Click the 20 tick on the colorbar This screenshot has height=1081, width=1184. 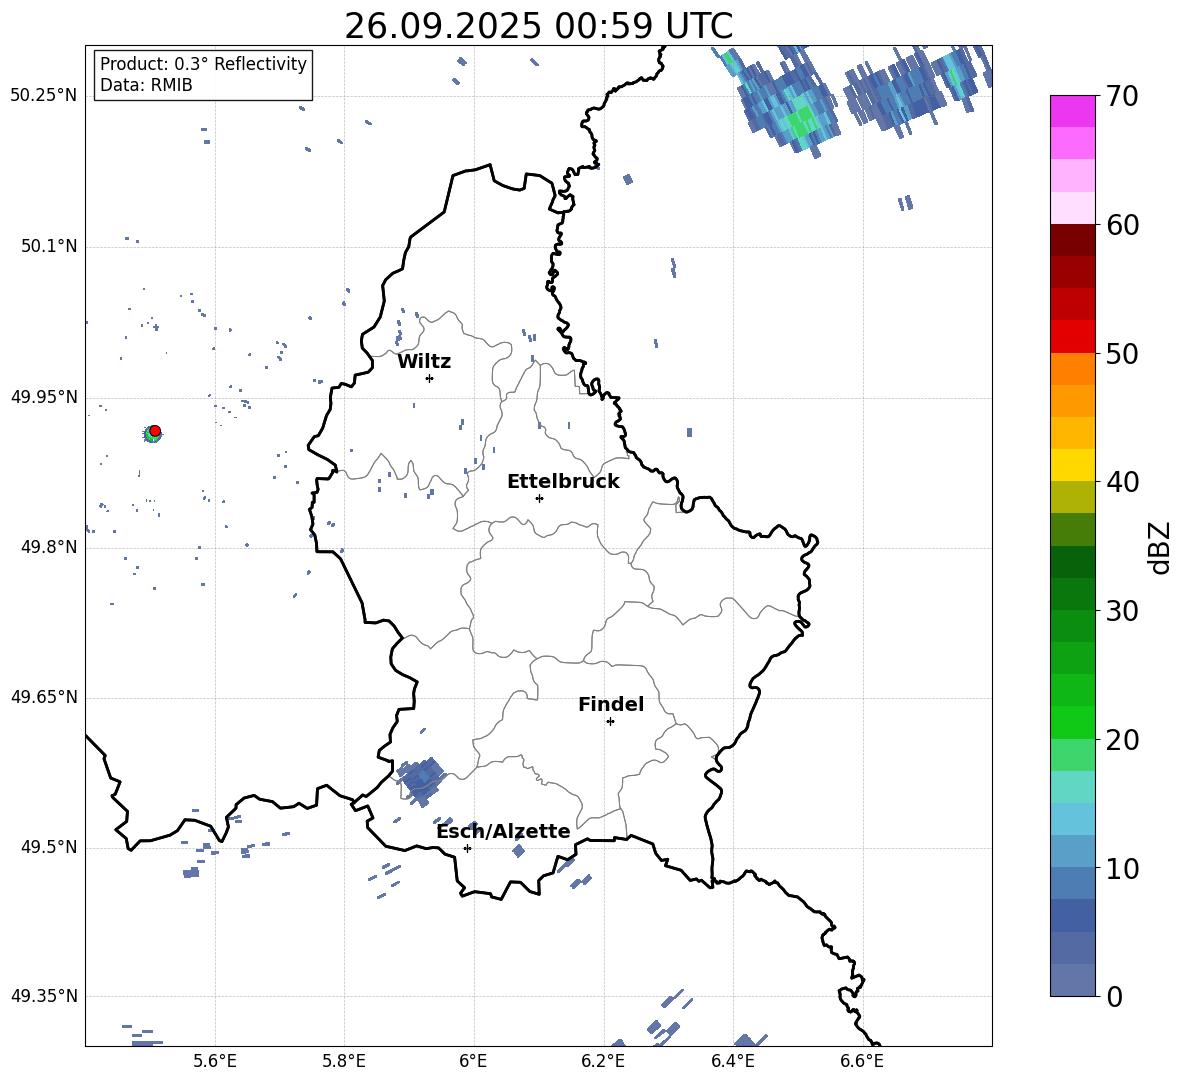(x=1122, y=740)
